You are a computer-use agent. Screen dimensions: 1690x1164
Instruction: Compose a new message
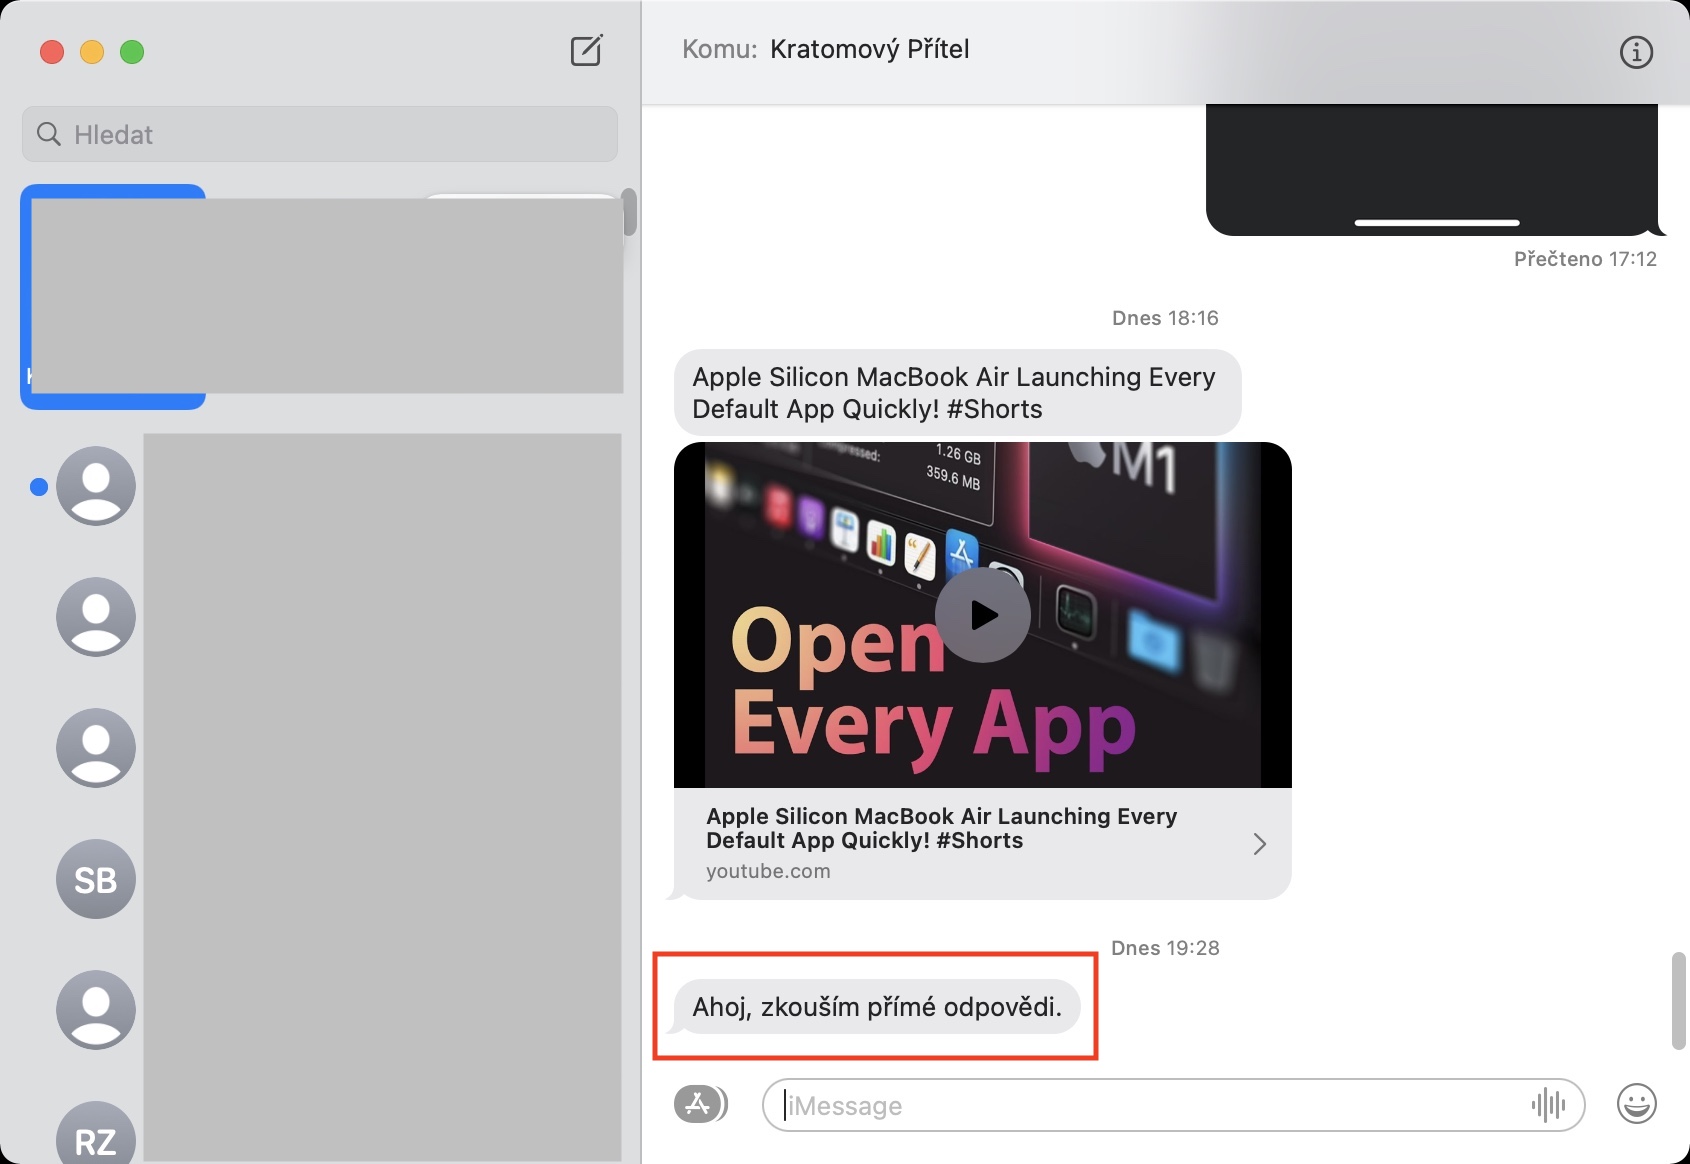point(587,51)
